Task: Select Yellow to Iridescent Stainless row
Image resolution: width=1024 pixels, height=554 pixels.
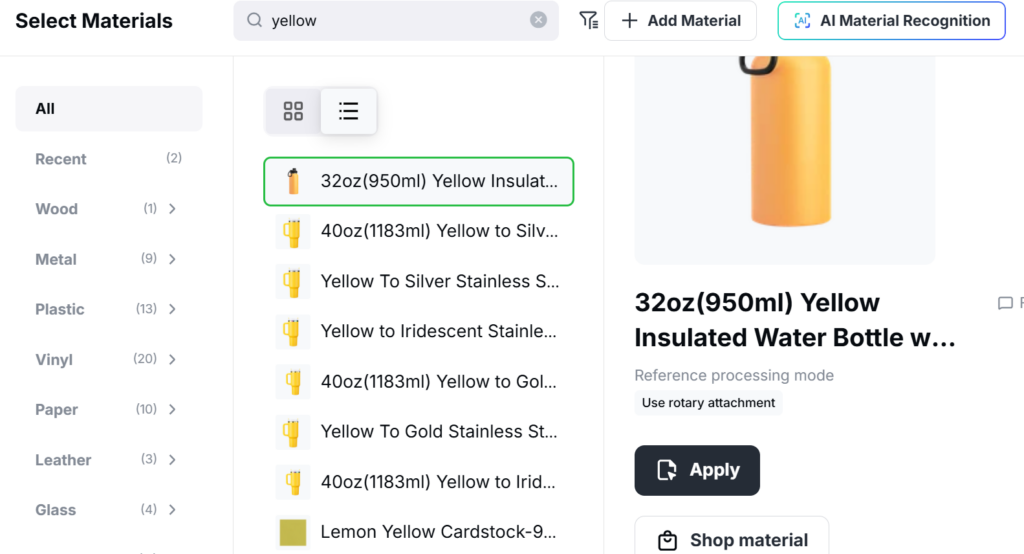Action: coord(419,331)
